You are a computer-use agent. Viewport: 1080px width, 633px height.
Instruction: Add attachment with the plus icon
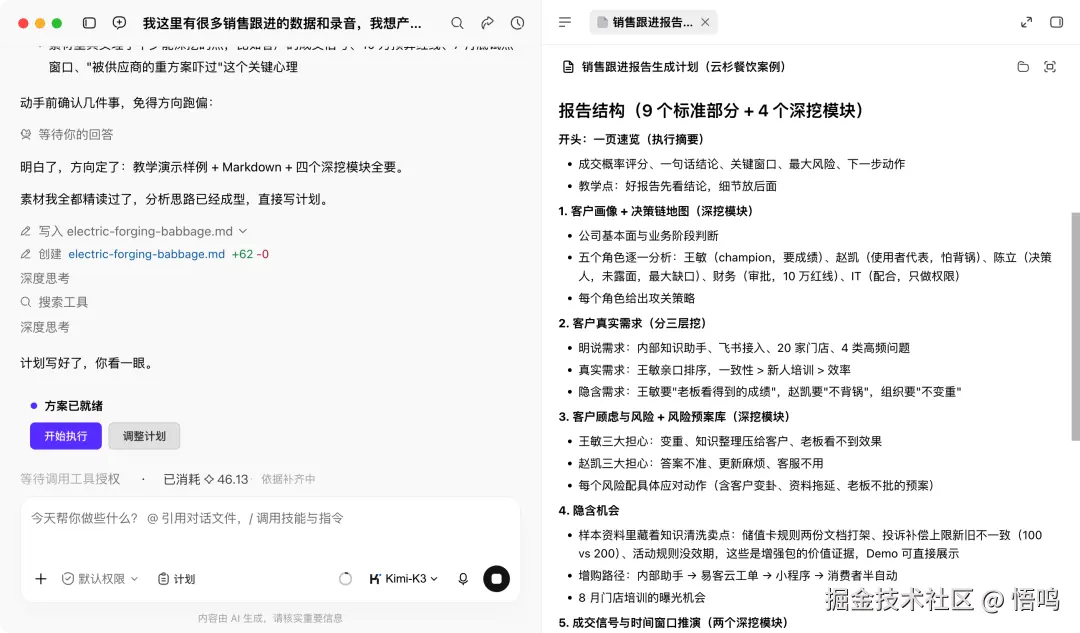point(41,579)
